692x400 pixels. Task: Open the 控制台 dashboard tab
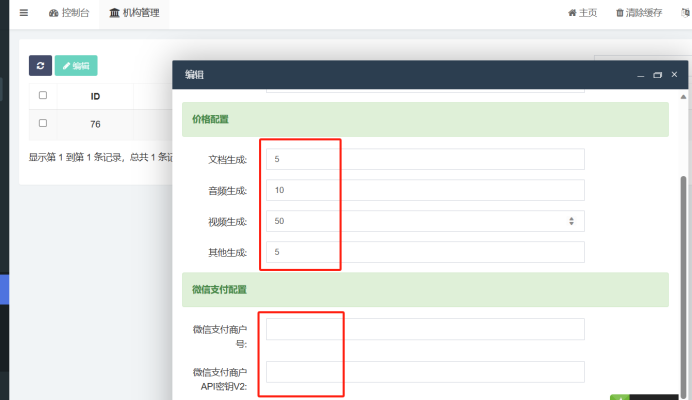[x=69, y=13]
